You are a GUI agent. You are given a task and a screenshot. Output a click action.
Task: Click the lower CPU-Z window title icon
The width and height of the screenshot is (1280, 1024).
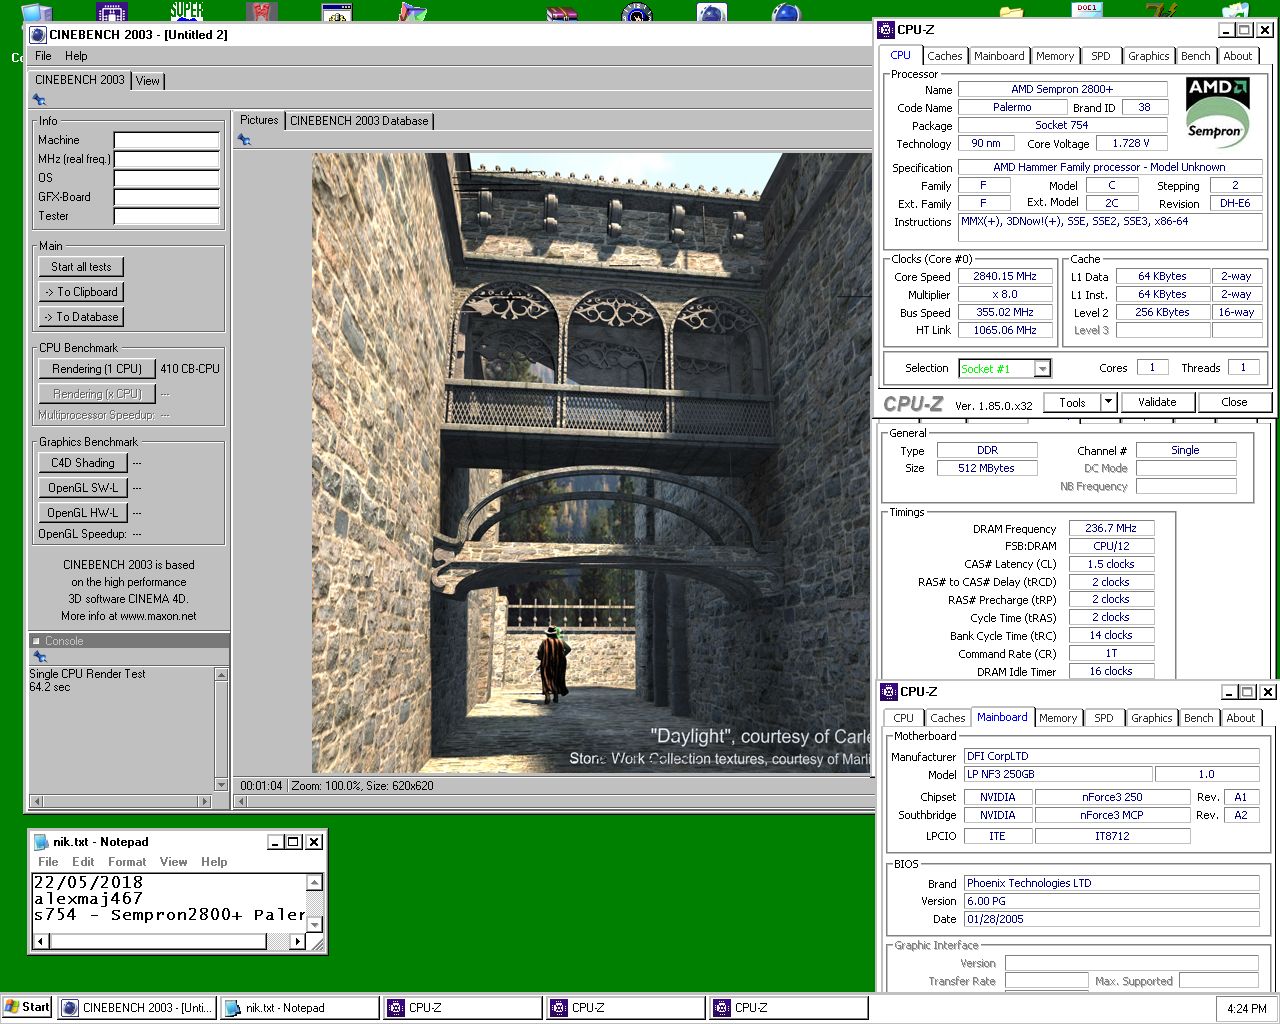(889, 692)
